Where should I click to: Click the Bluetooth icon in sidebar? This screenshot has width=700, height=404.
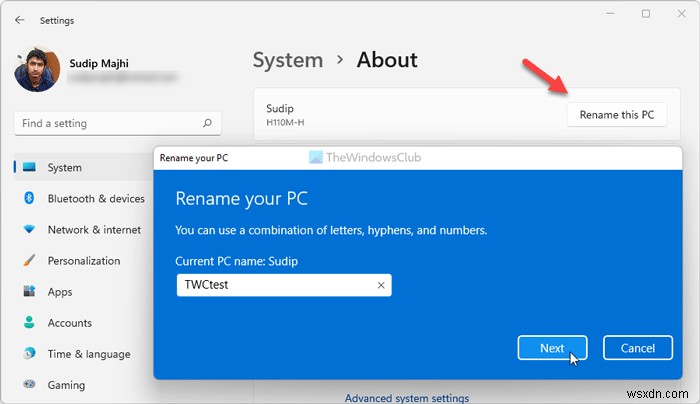click(x=29, y=198)
